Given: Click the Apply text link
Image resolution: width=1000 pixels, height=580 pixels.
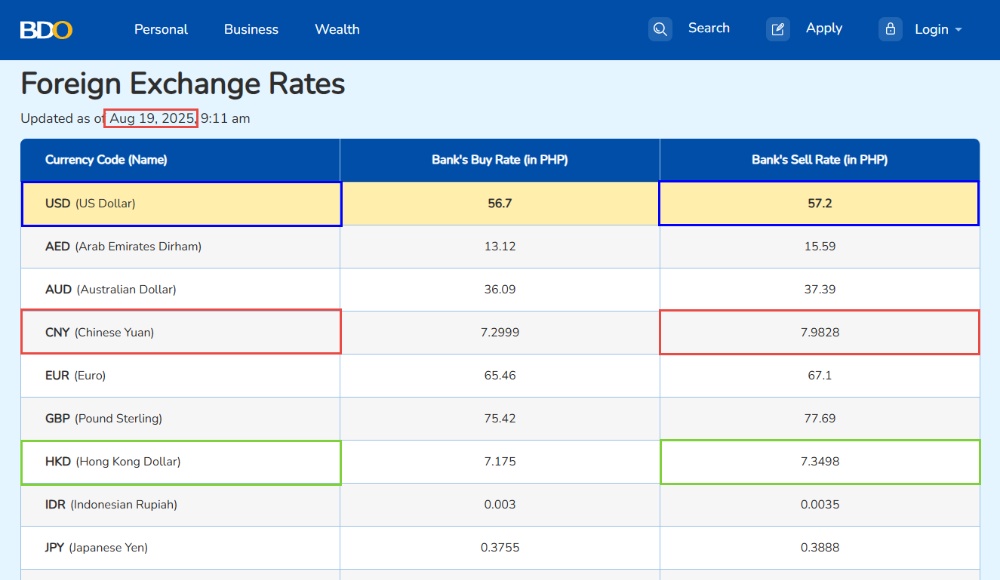Looking at the screenshot, I should pyautogui.click(x=824, y=28).
